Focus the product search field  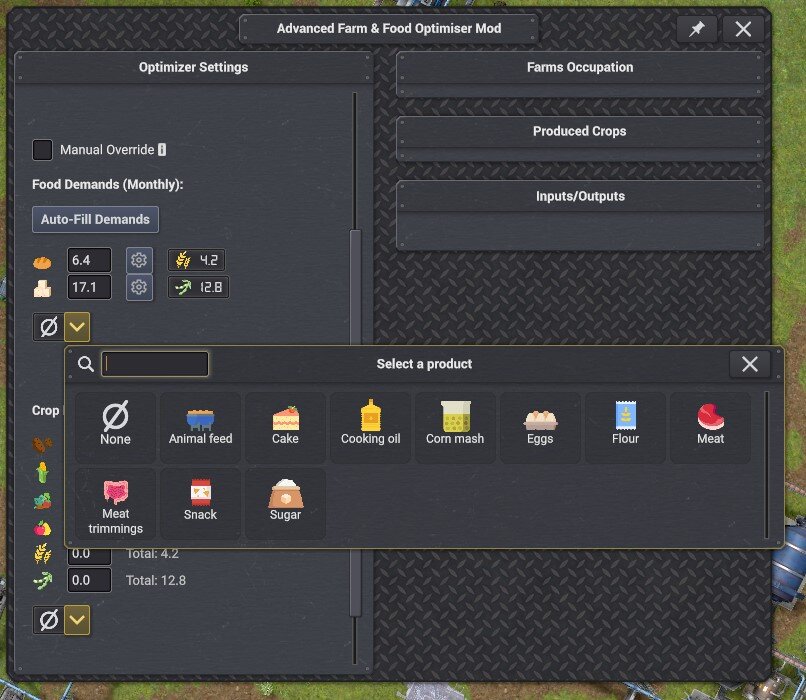tap(155, 364)
